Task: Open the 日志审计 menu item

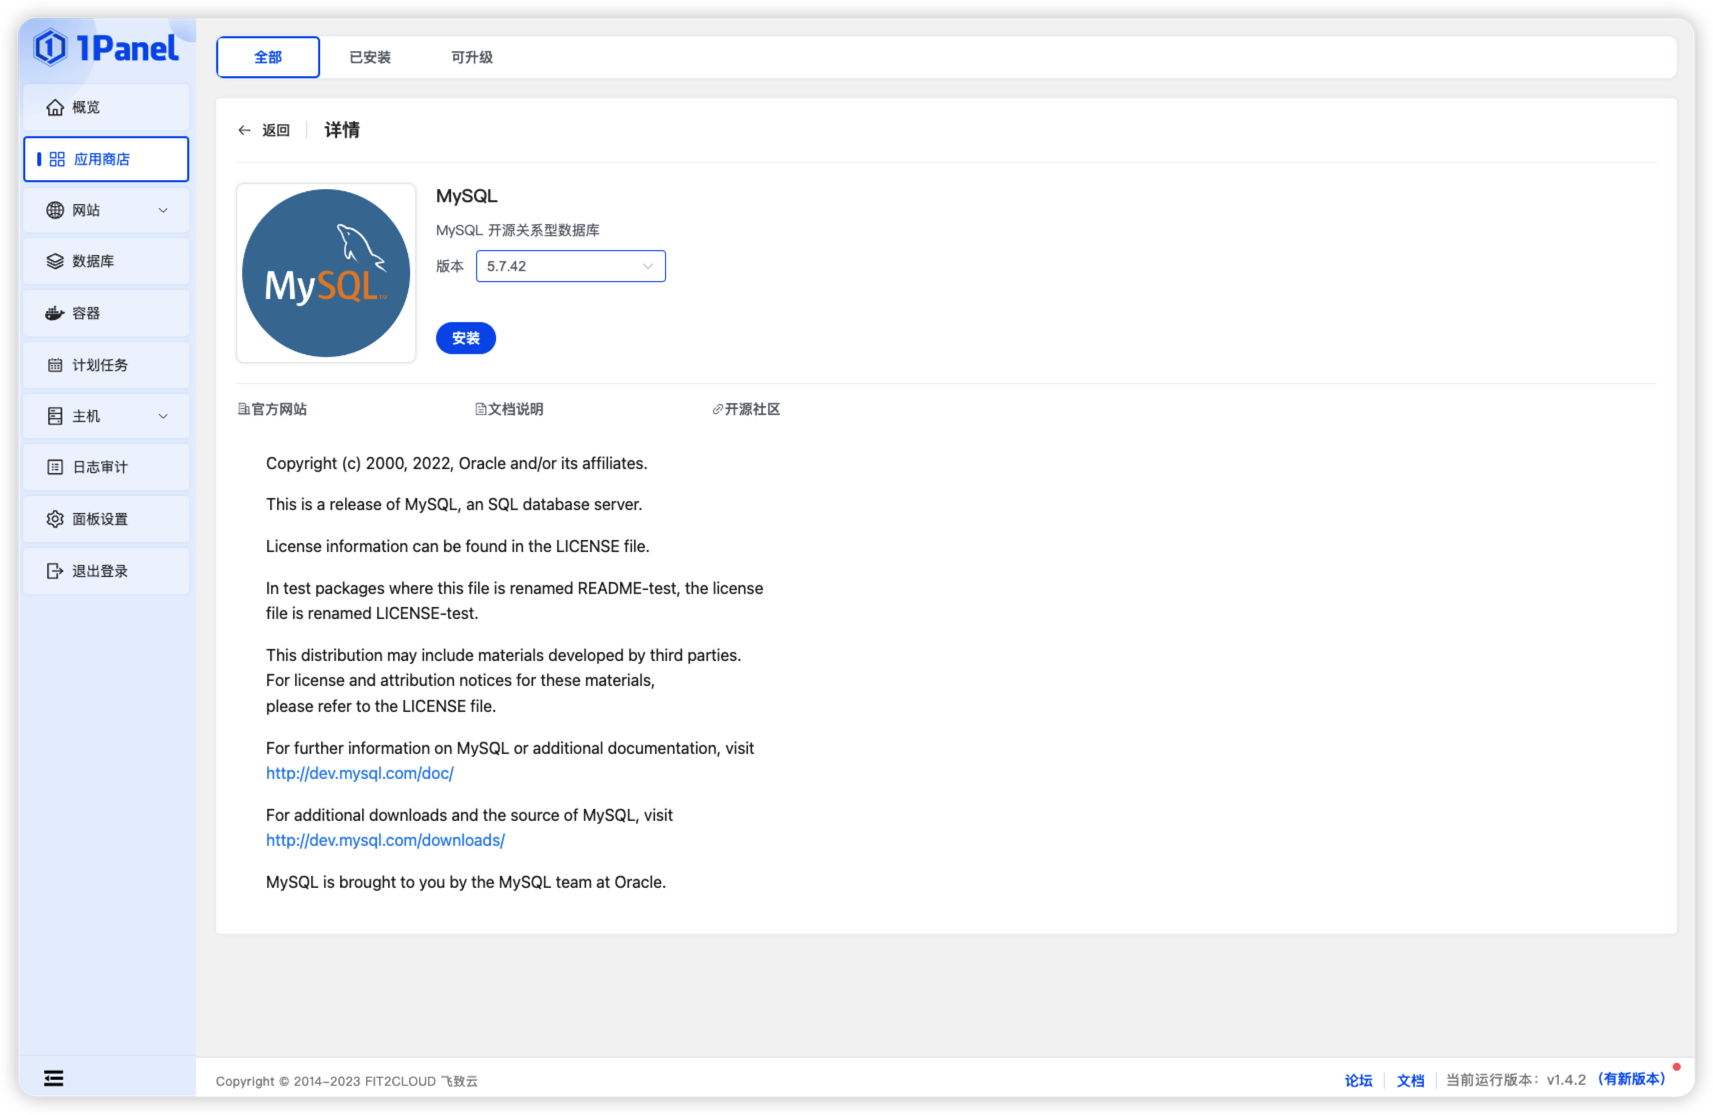Action: 100,467
